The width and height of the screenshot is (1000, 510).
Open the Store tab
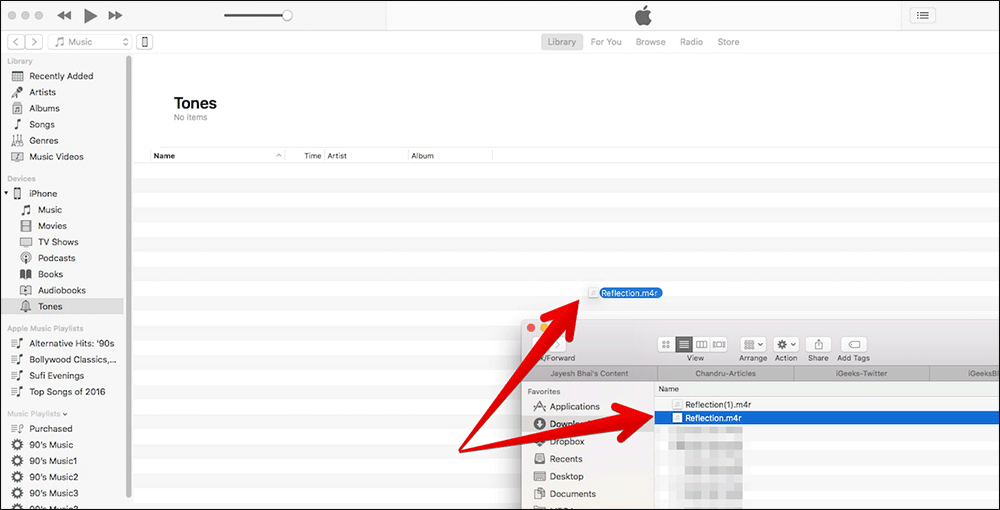pyautogui.click(x=728, y=42)
